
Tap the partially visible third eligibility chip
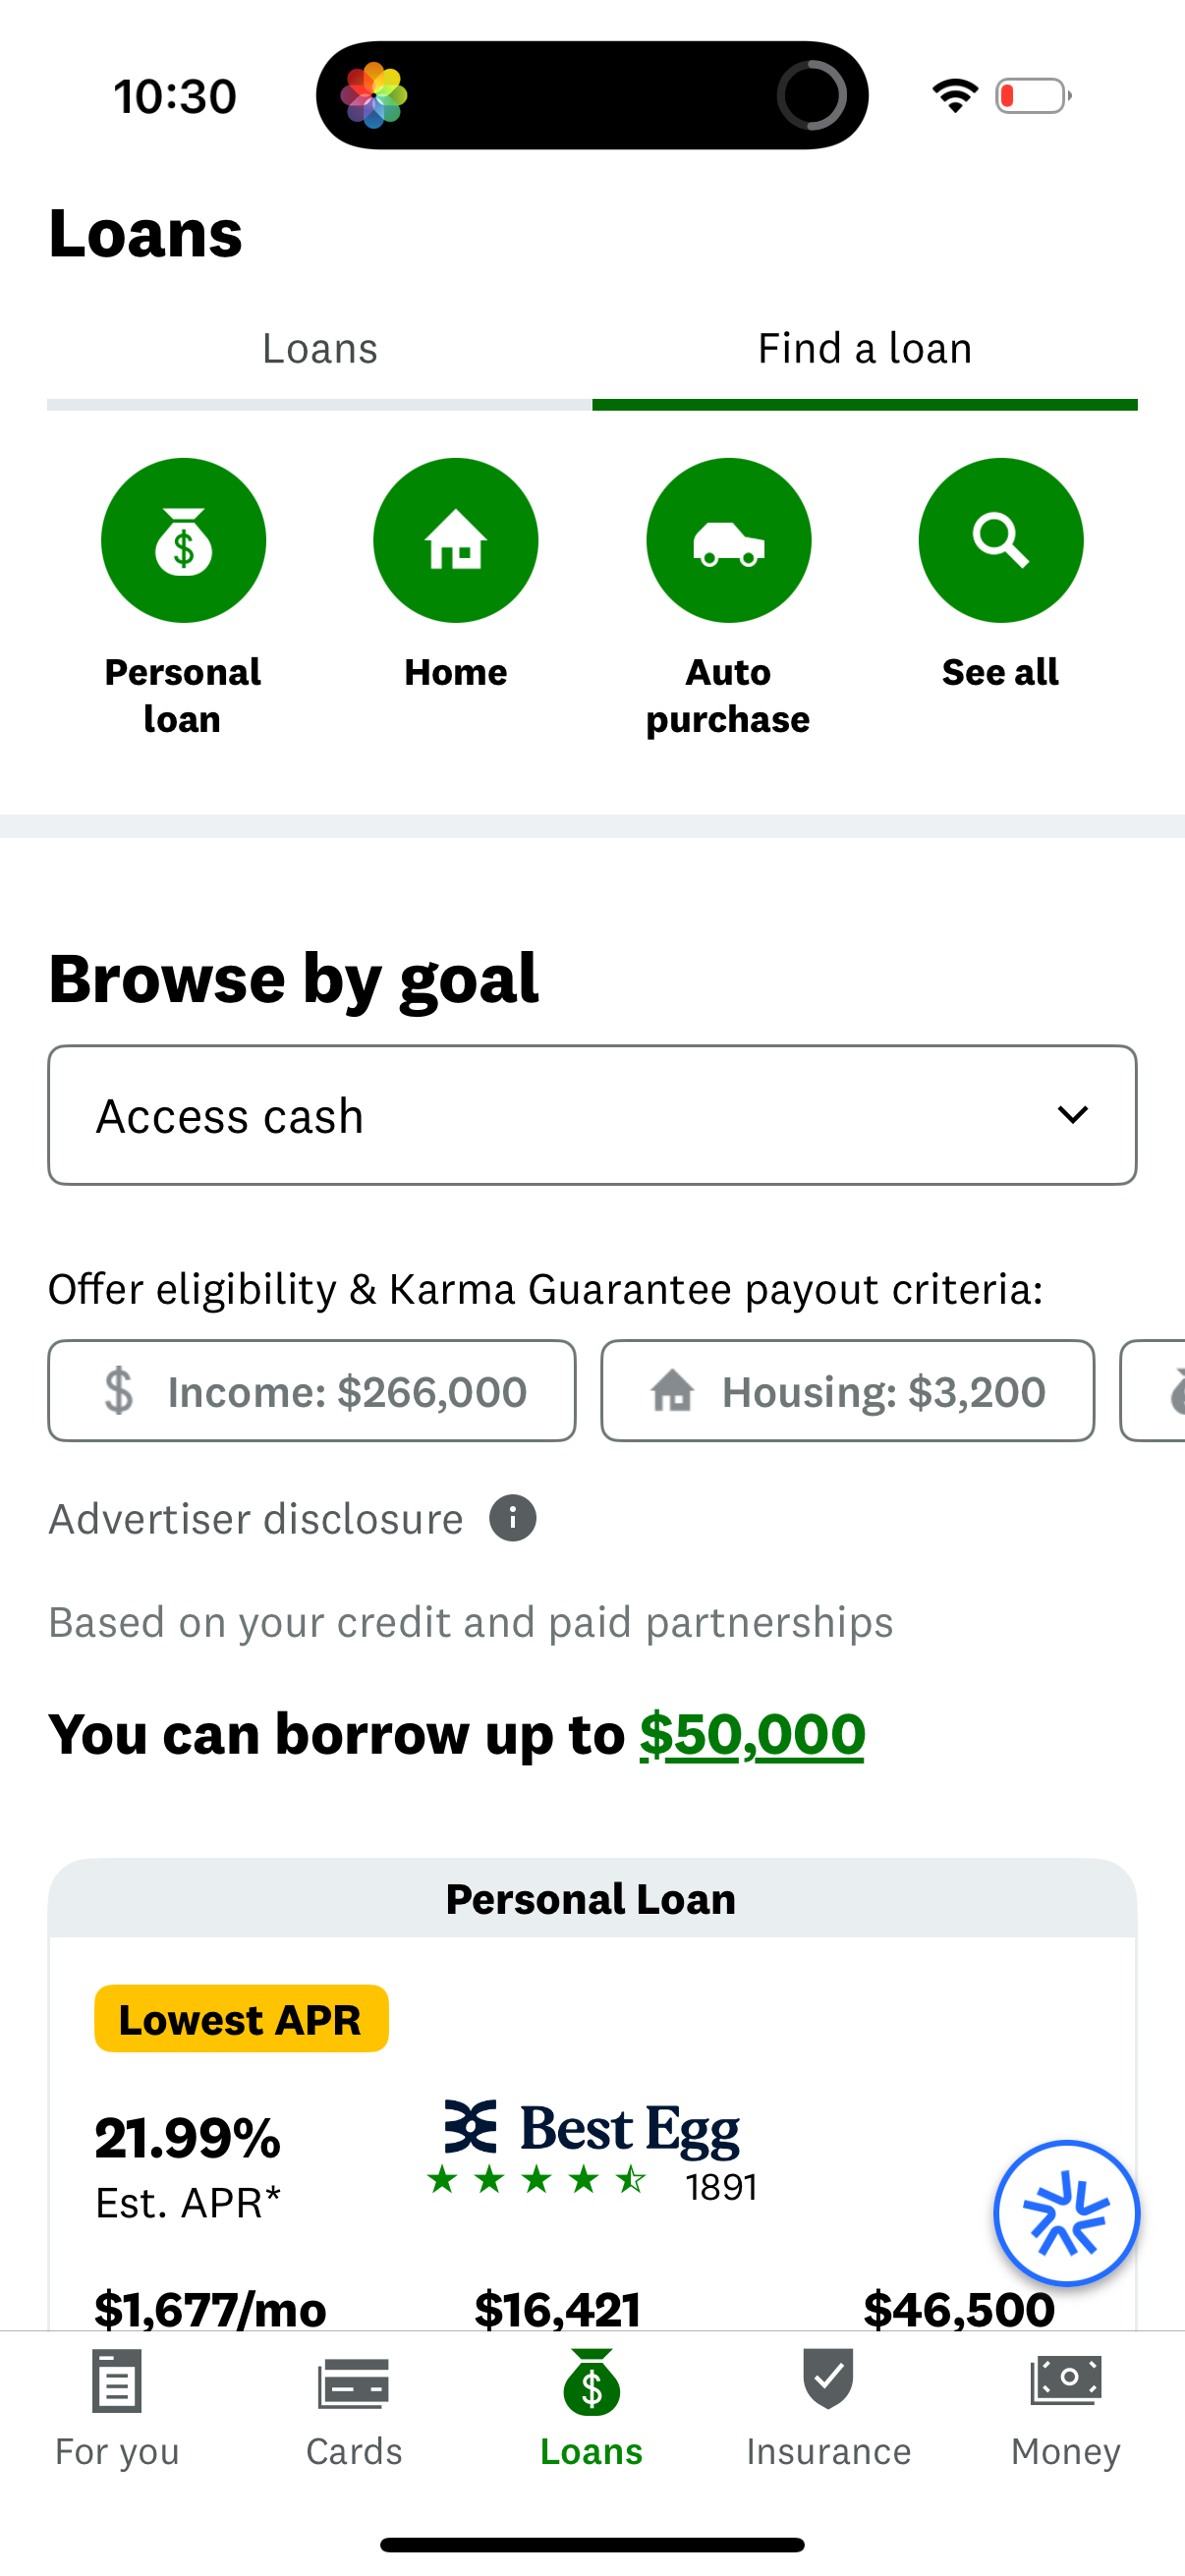point(1160,1390)
